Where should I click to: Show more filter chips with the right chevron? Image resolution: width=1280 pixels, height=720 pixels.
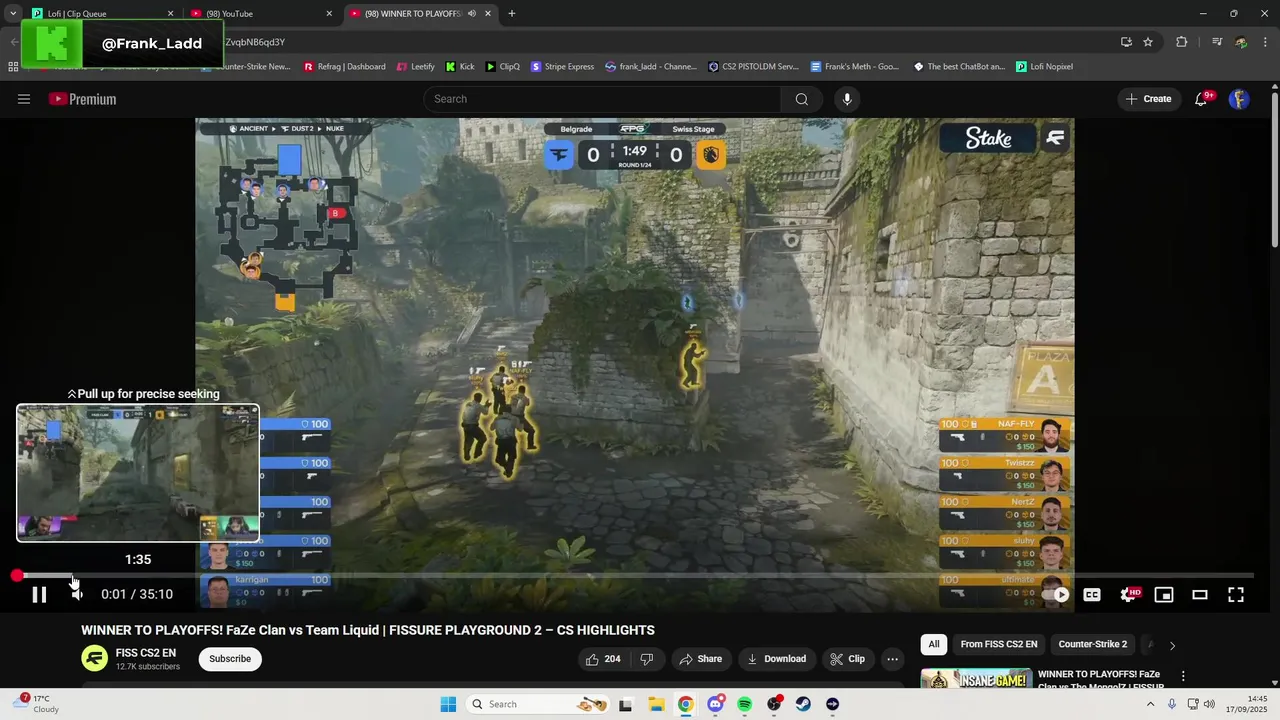click(x=1172, y=645)
